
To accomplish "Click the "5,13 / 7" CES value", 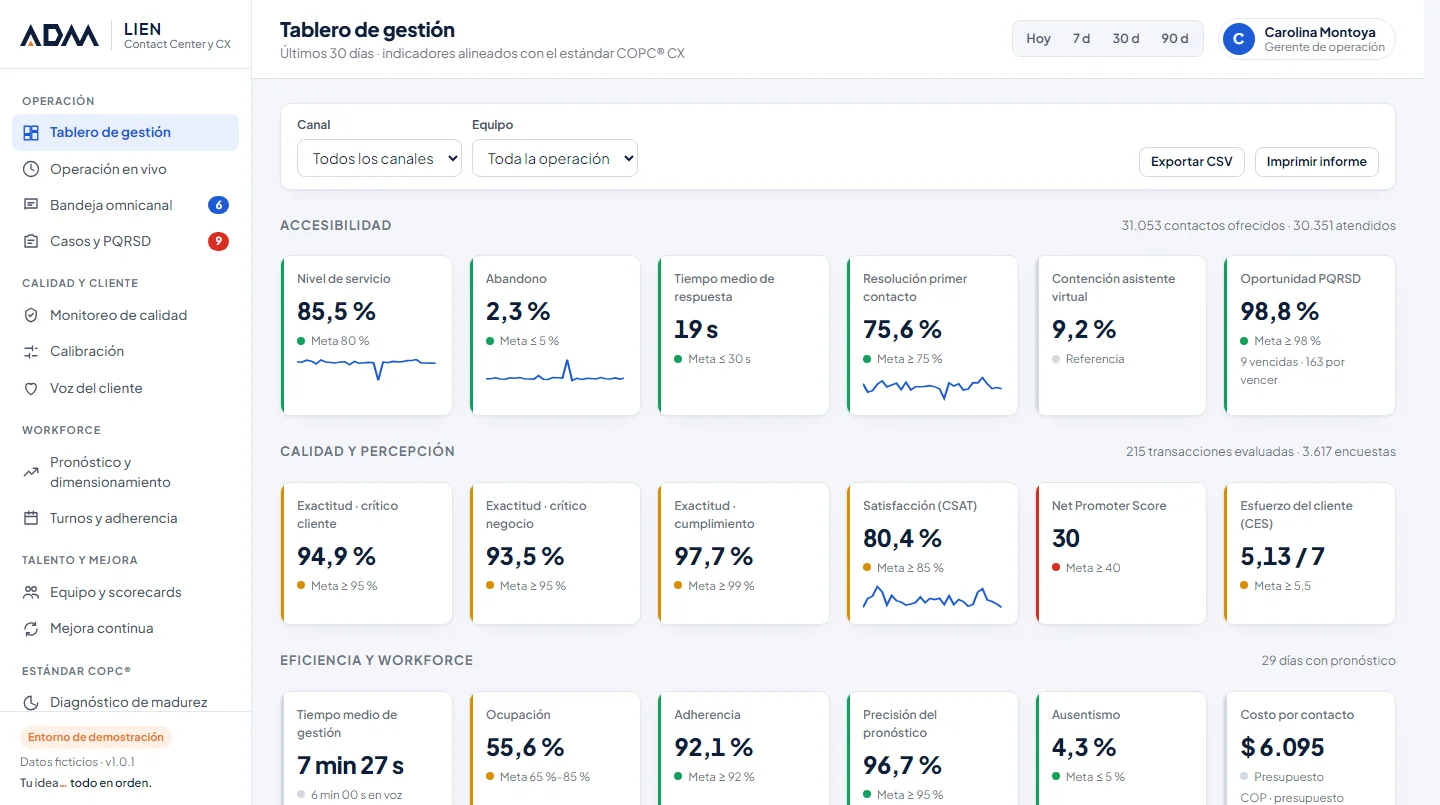I will tap(1283, 556).
